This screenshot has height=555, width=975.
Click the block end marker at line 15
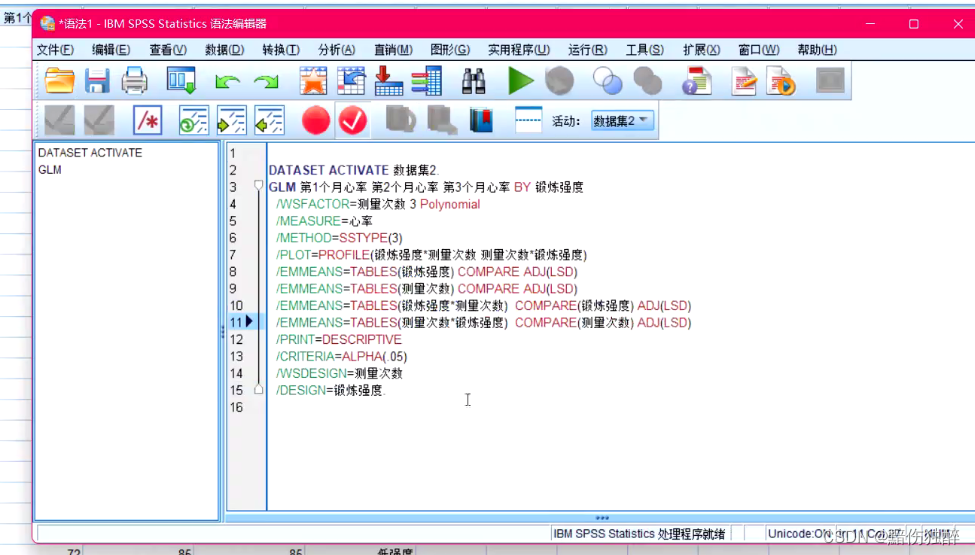pos(259,390)
